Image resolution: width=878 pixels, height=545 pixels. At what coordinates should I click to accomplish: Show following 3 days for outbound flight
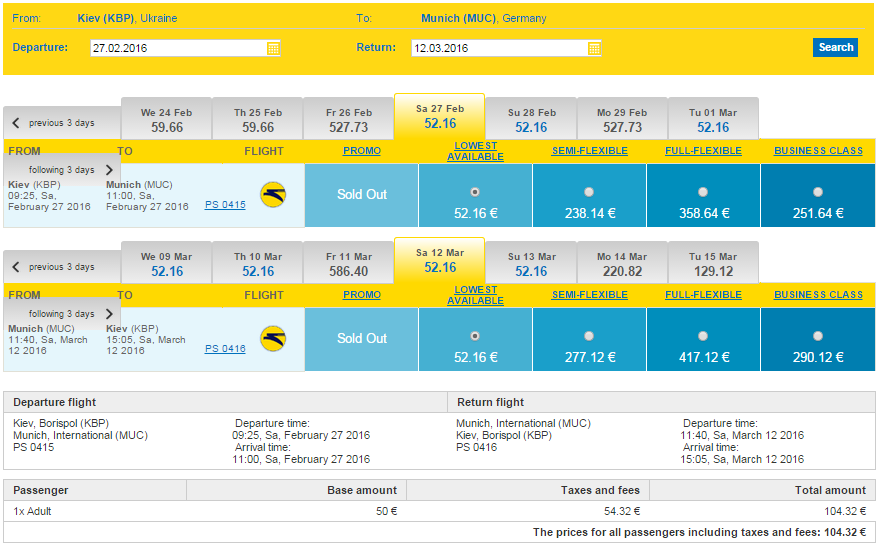tap(71, 170)
